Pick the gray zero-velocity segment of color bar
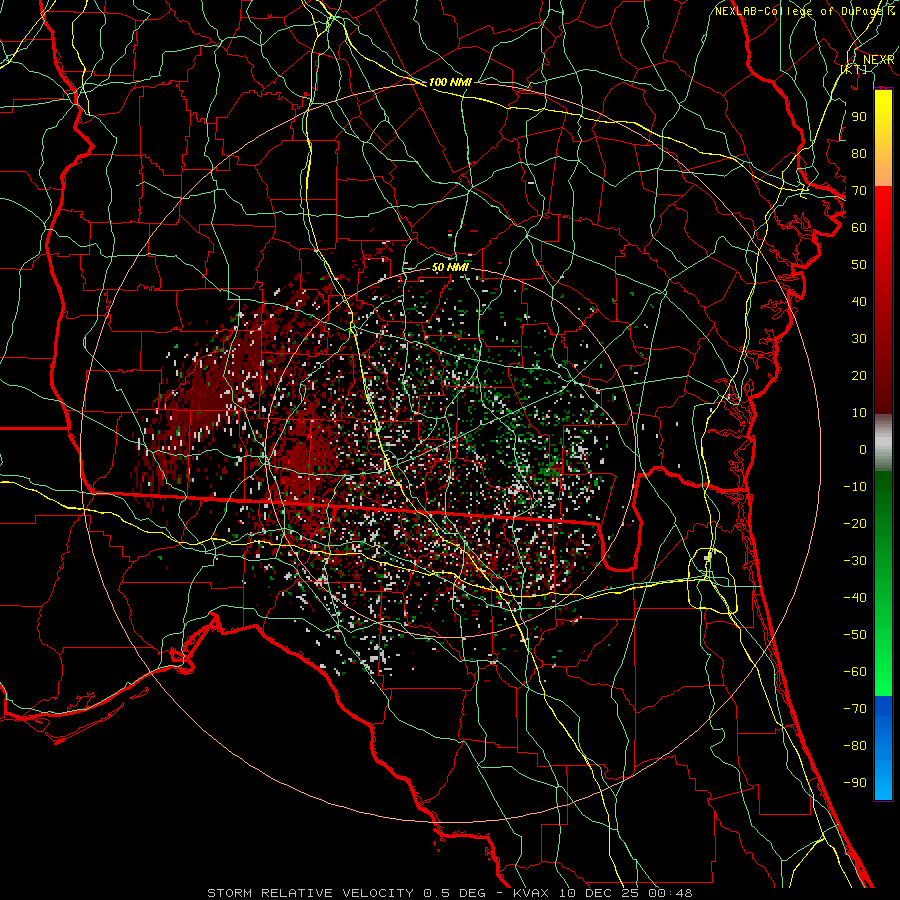900x900 pixels. tap(883, 443)
